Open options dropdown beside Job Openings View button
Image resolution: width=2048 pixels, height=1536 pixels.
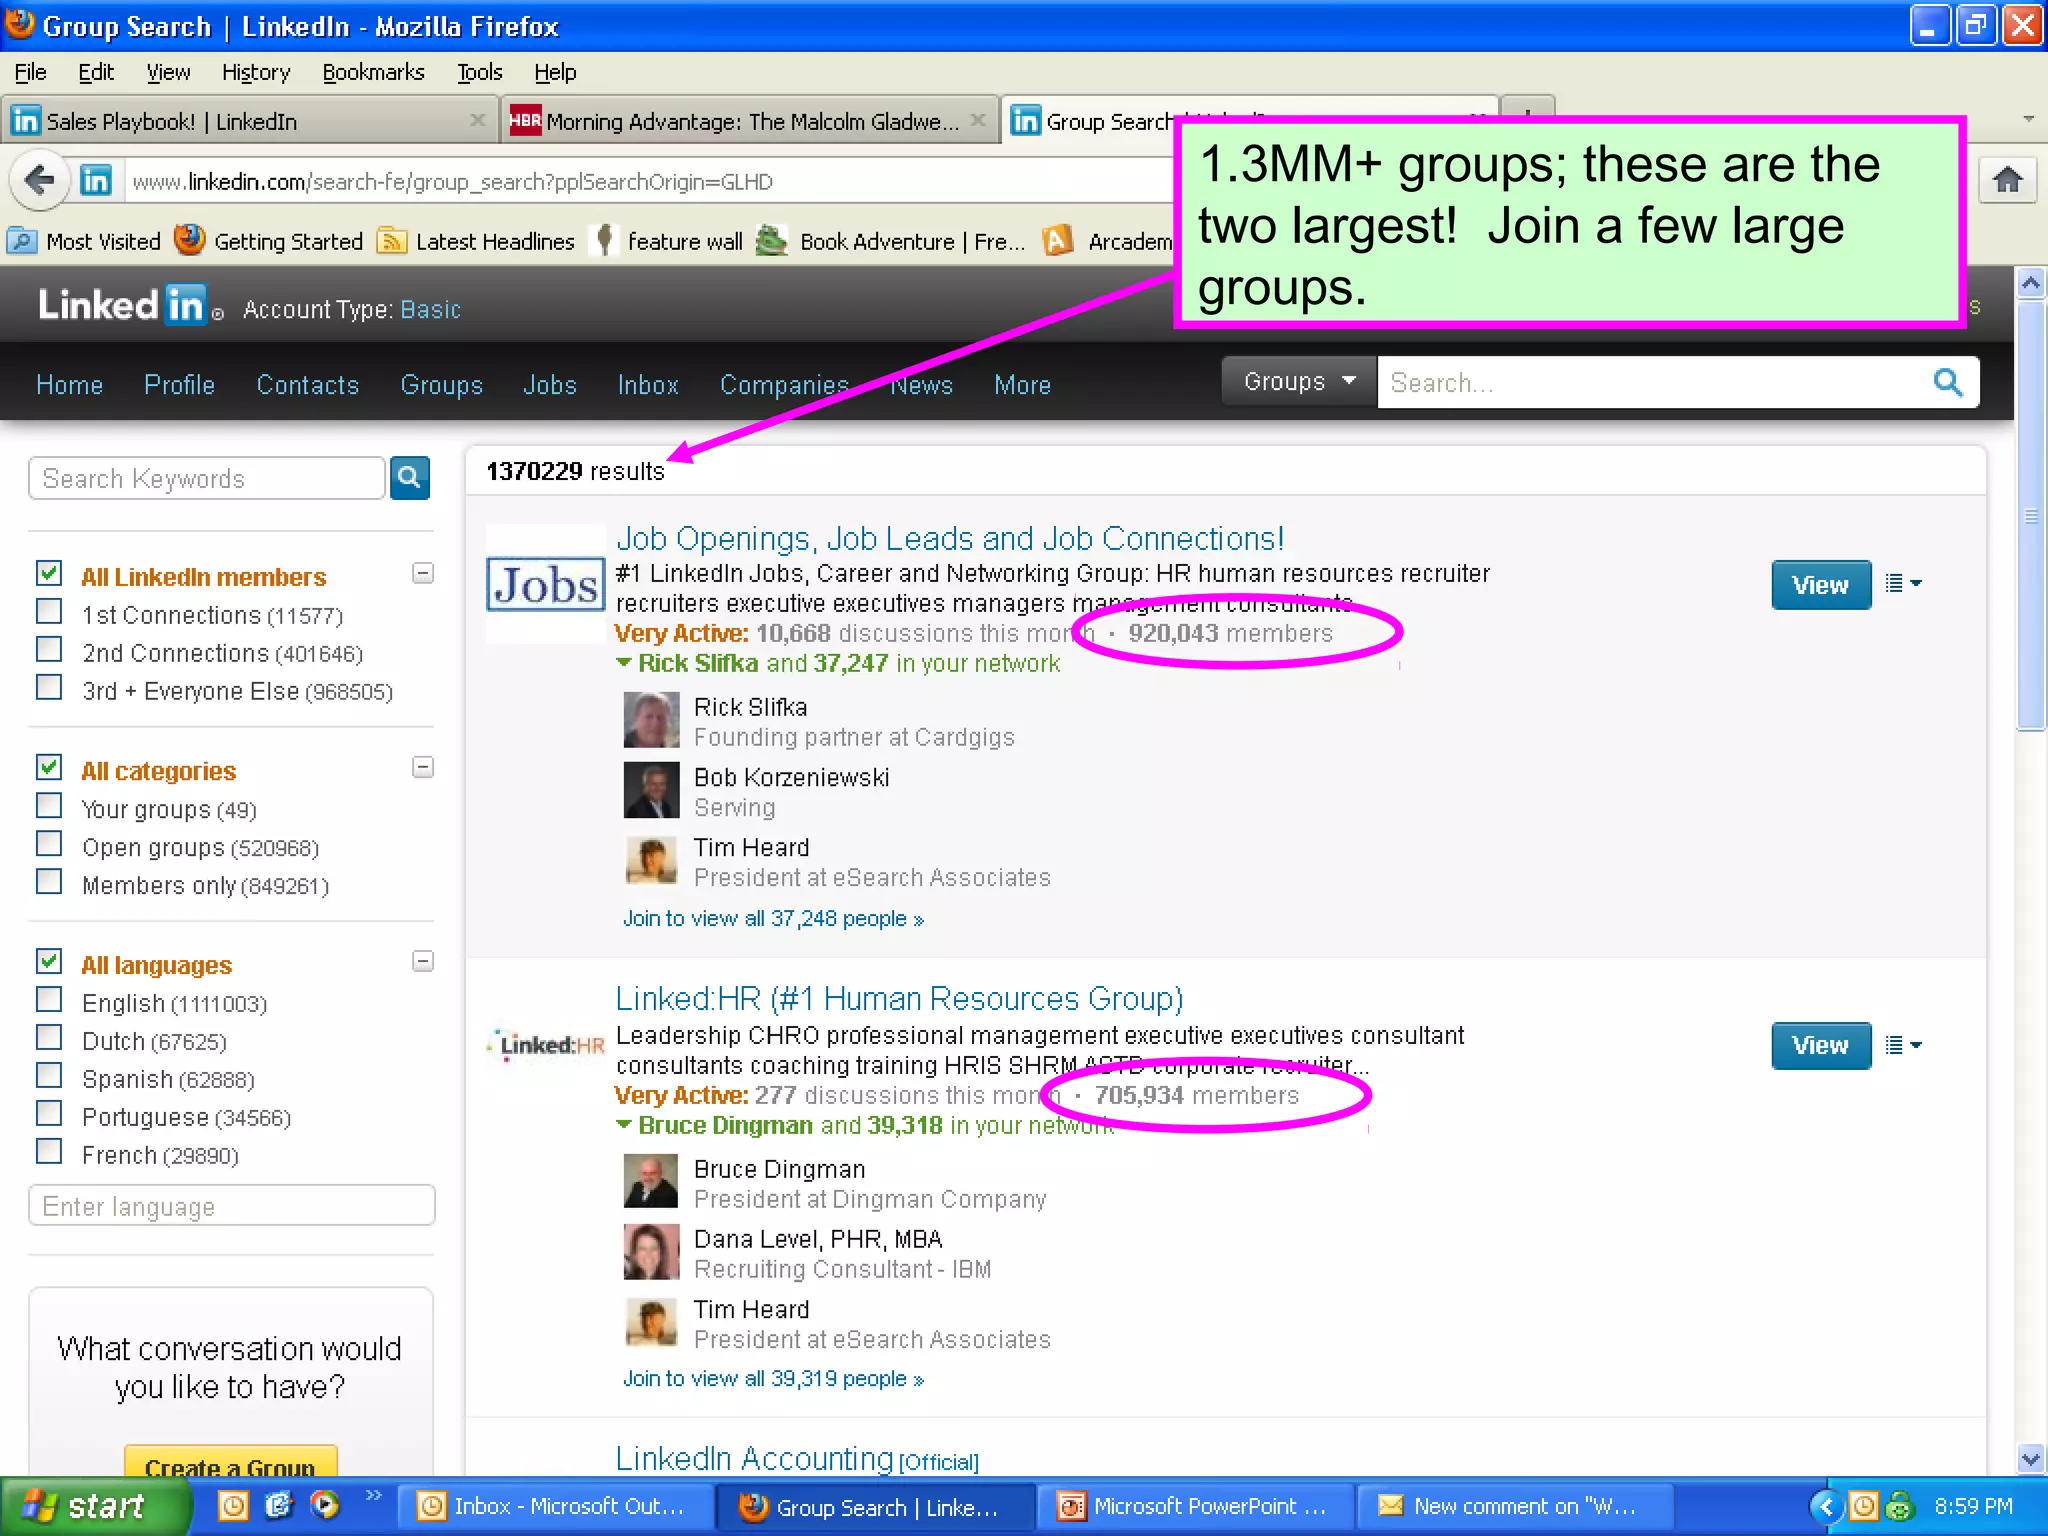[x=1904, y=583]
